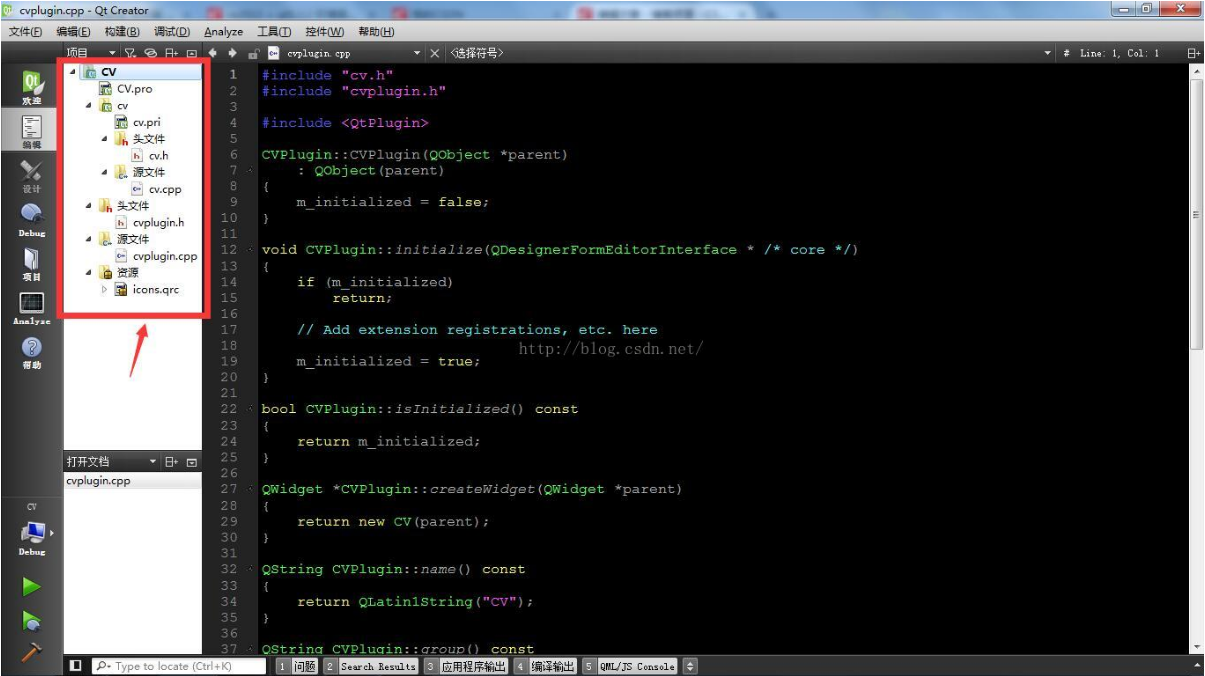1205x676 pixels.
Task: Click the file lock icon in editor toolbar
Action: click(x=254, y=53)
